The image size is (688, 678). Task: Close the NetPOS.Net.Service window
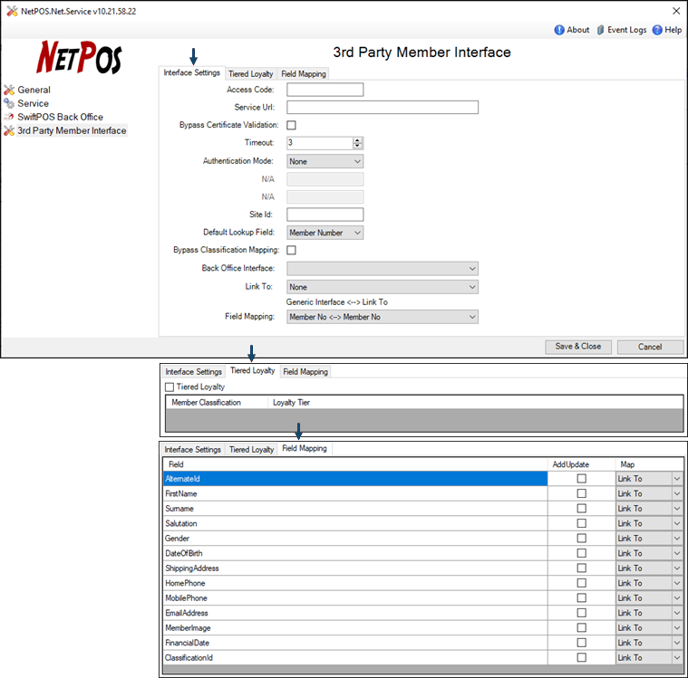[676, 11]
